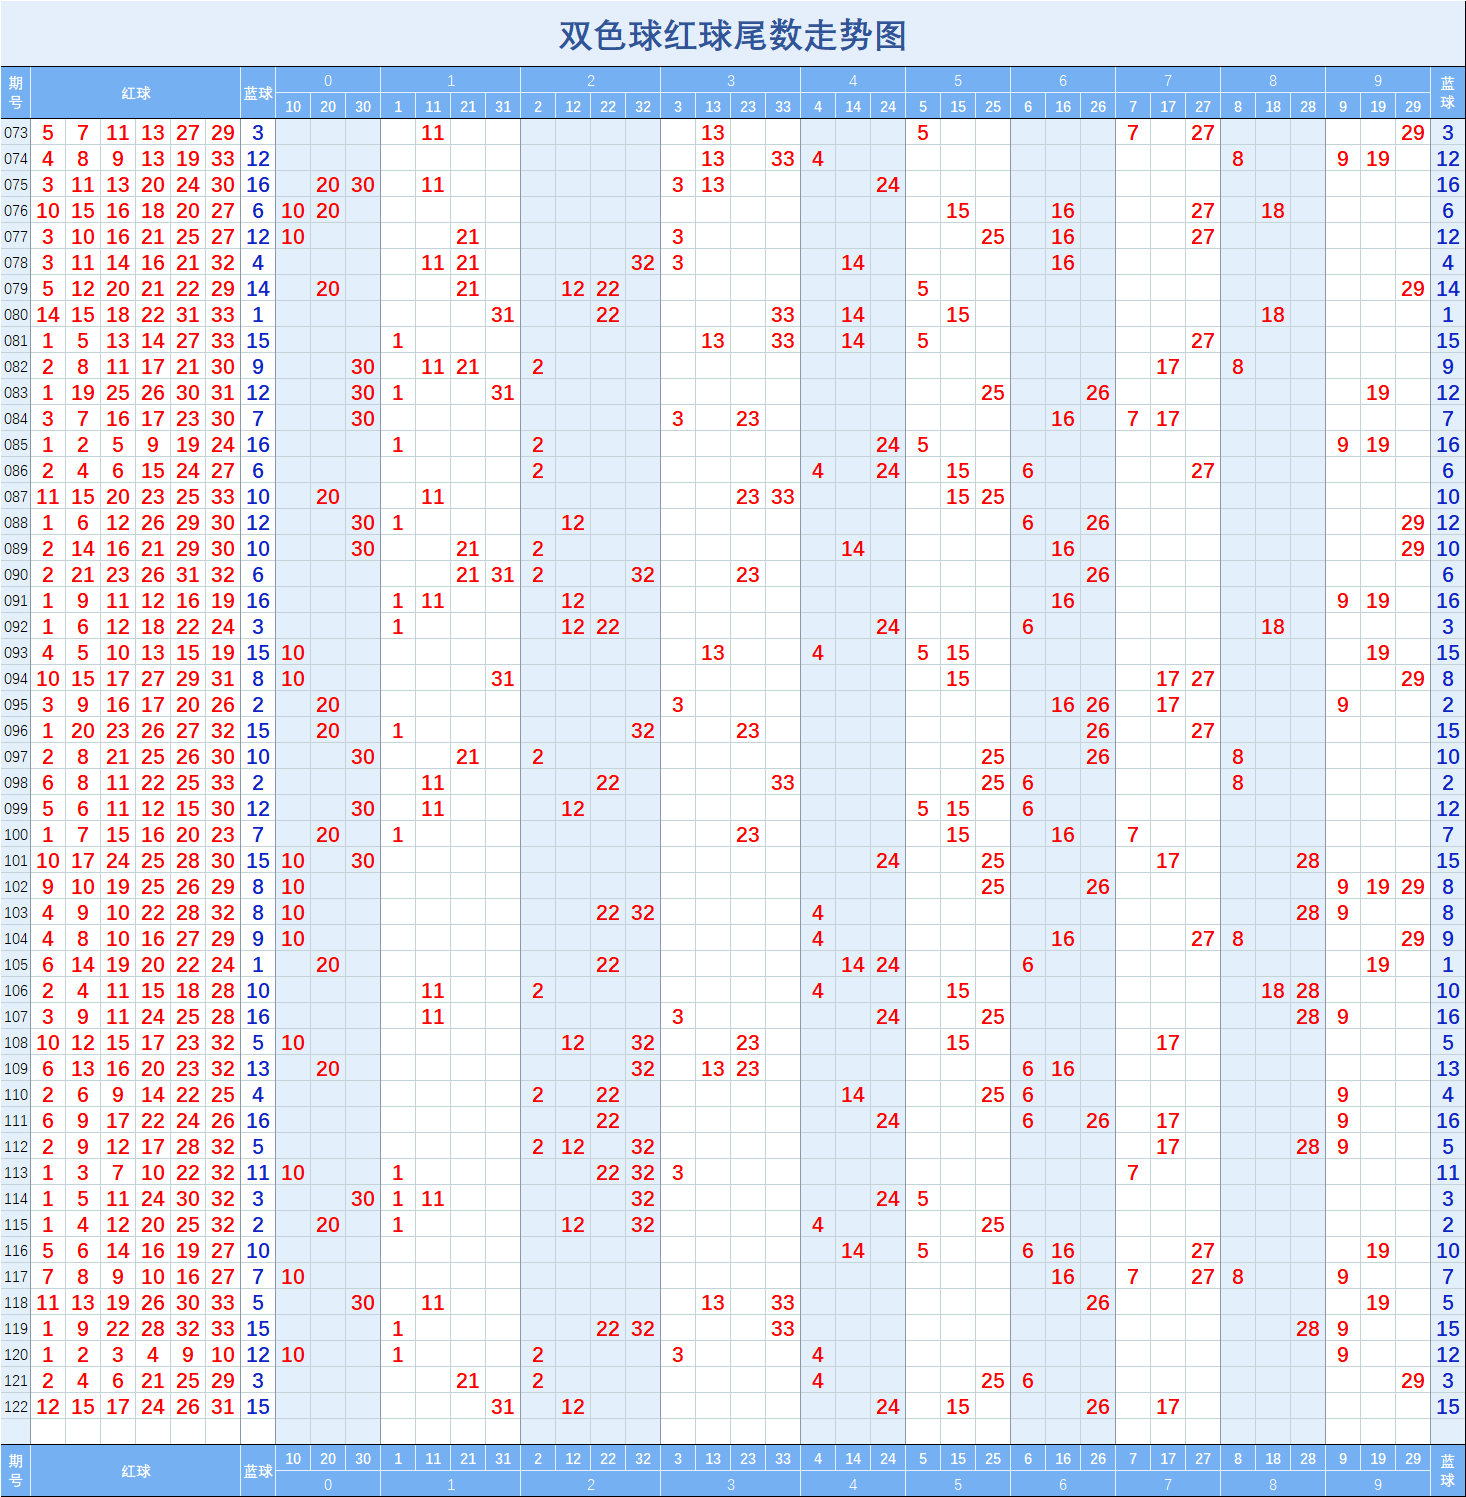Select period number 076 row label

(x=16, y=211)
